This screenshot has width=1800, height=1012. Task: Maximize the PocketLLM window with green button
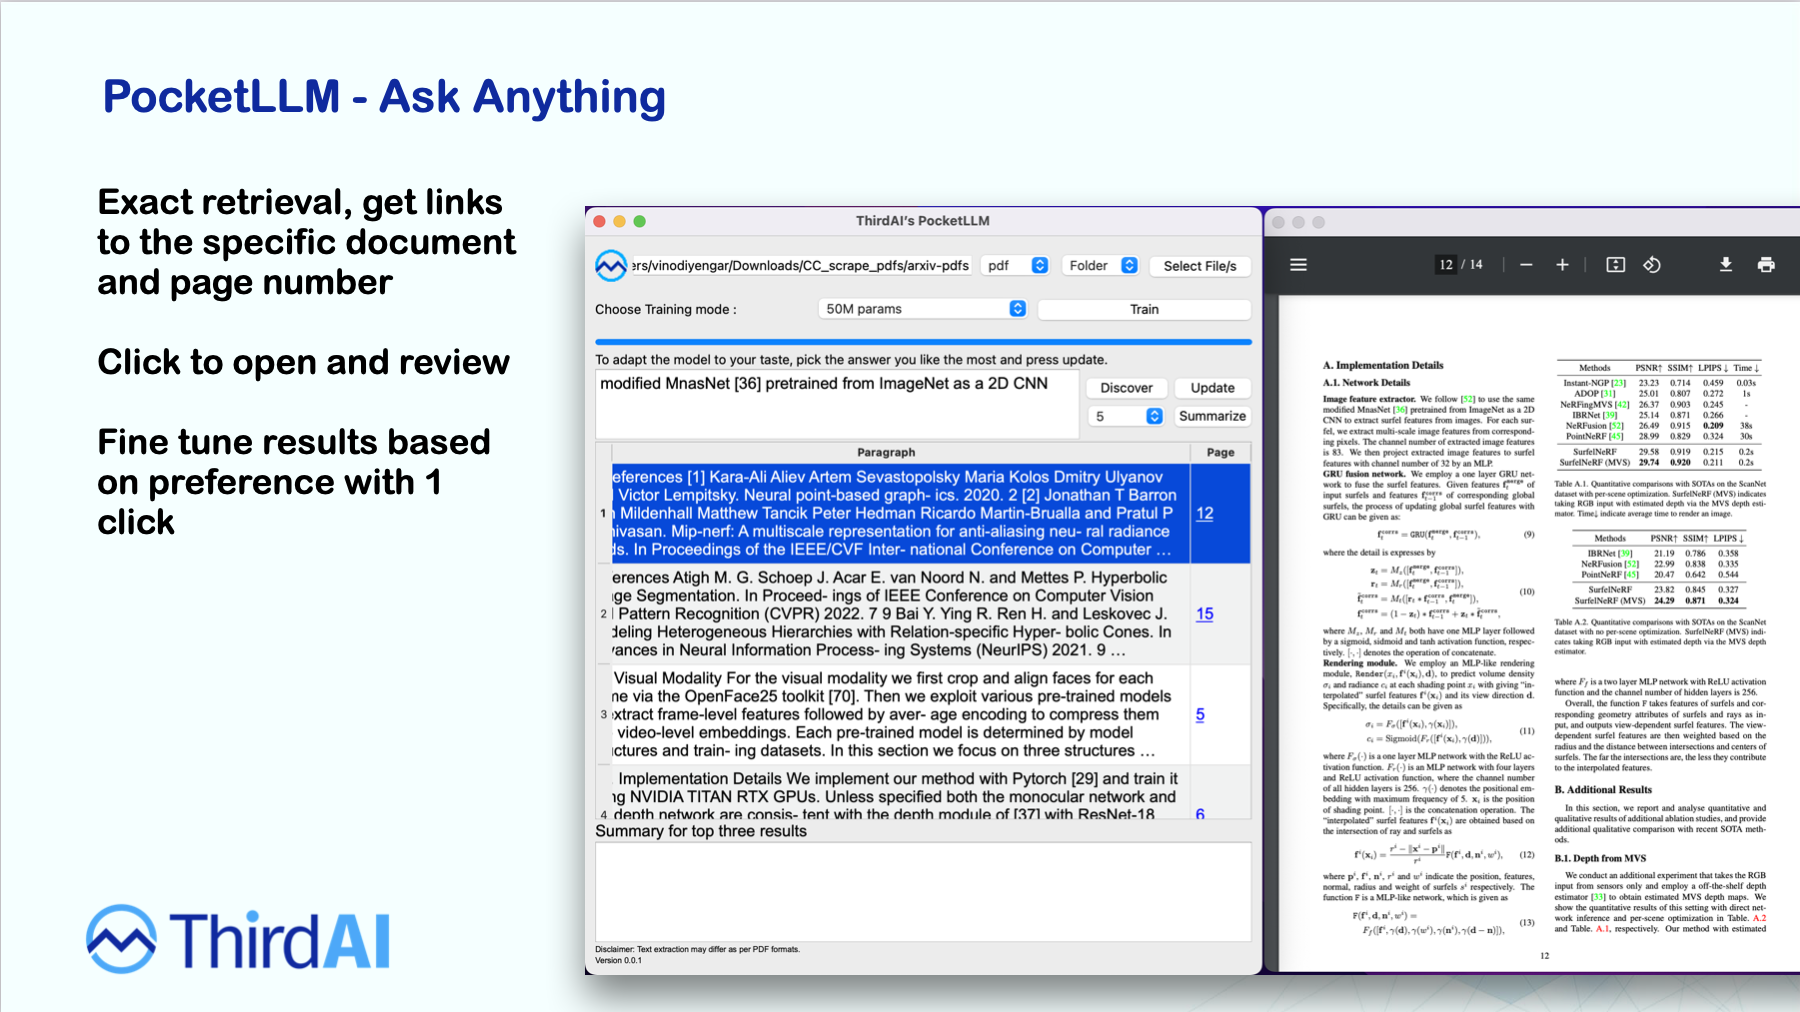640,221
